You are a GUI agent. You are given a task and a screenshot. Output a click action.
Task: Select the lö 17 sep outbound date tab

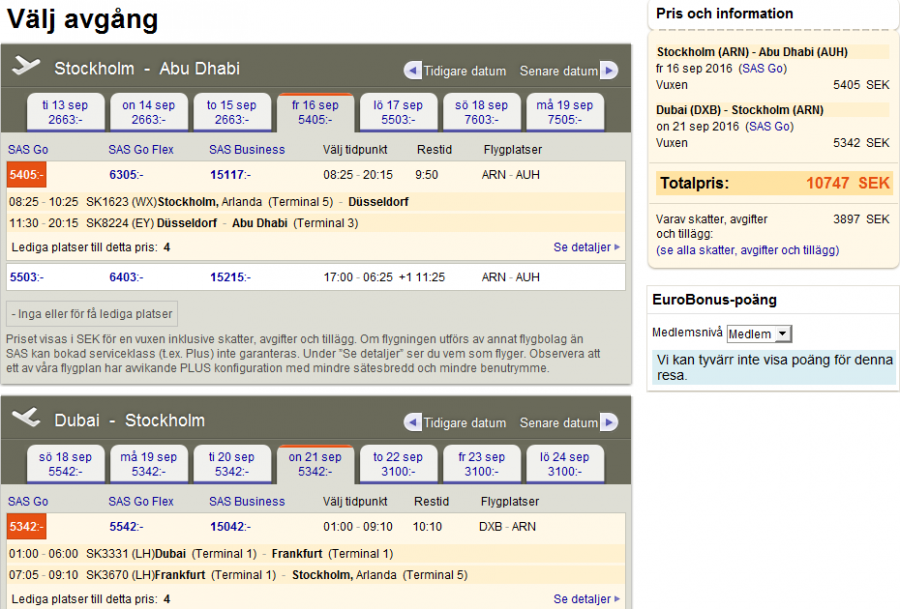pos(398,112)
